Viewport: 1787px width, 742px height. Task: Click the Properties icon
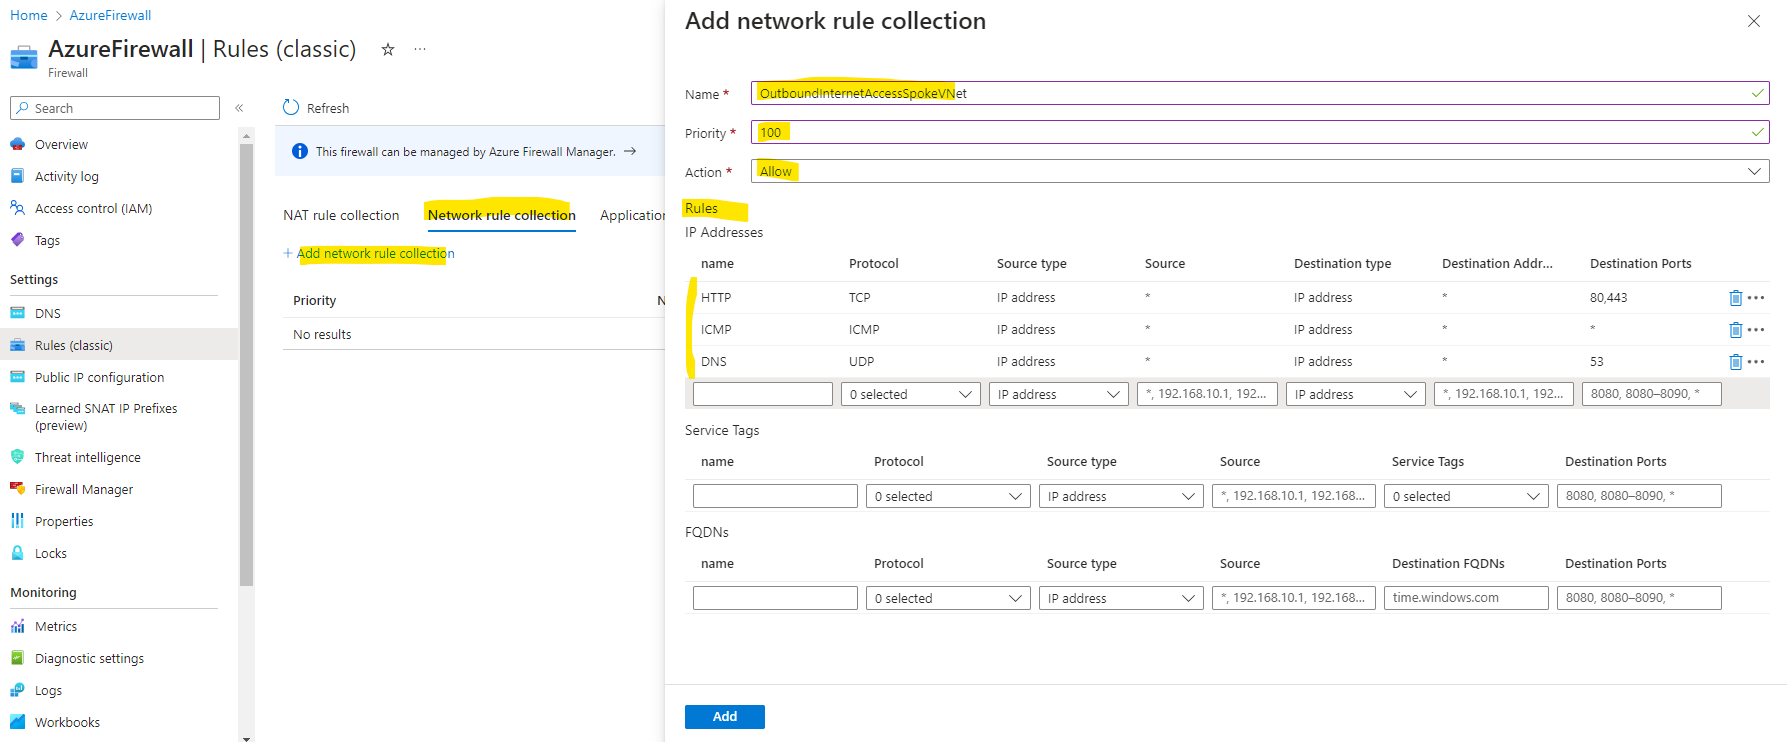click(17, 521)
